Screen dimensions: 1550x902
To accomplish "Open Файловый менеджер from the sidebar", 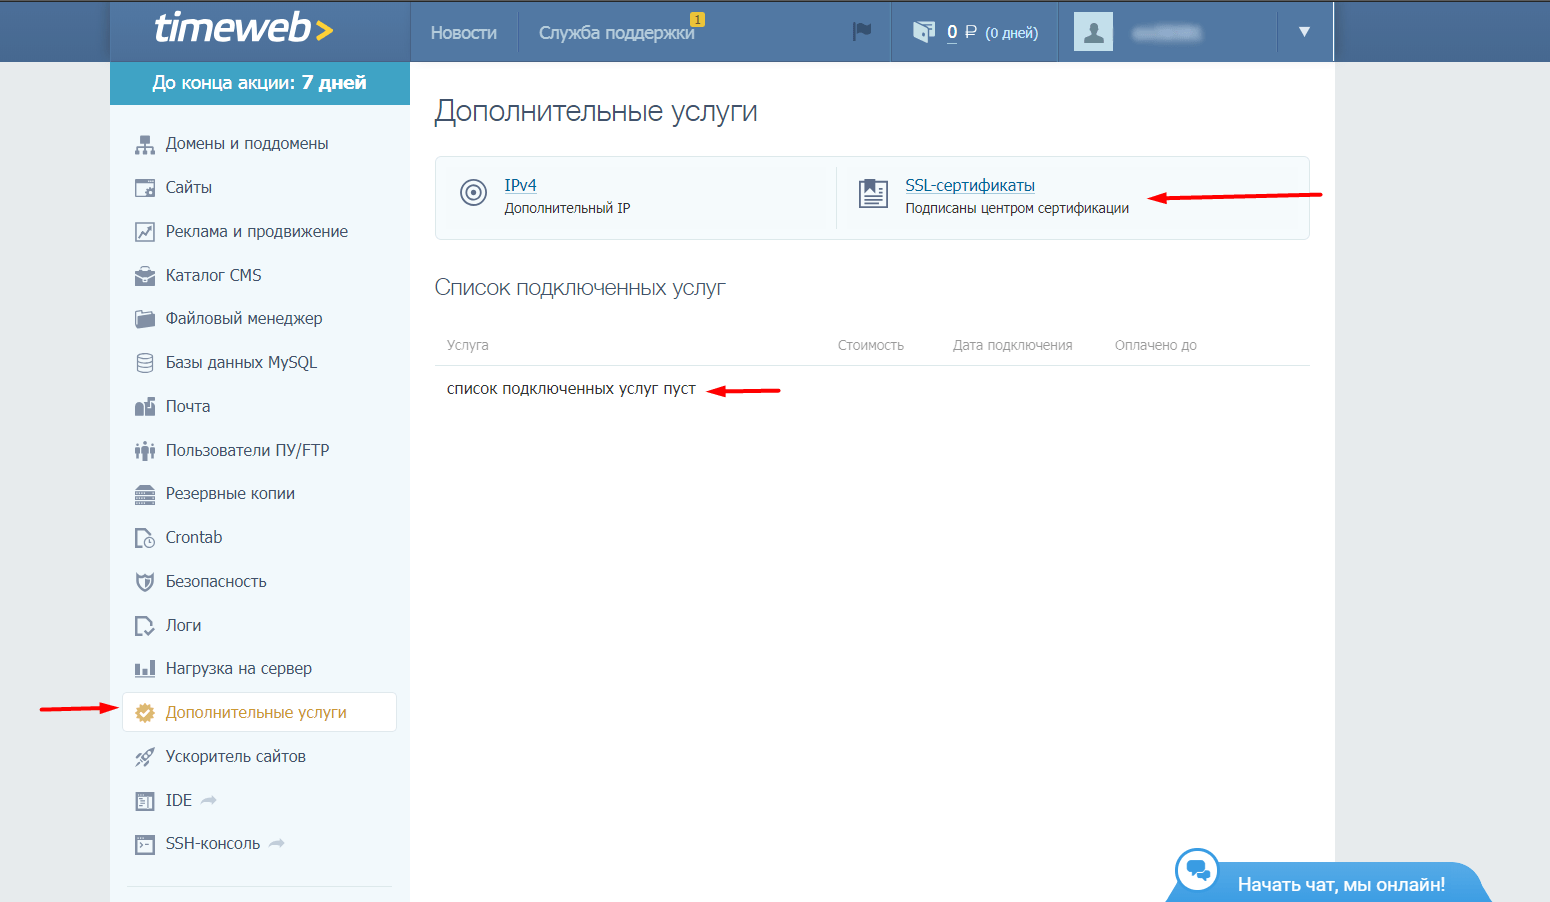I will [243, 319].
